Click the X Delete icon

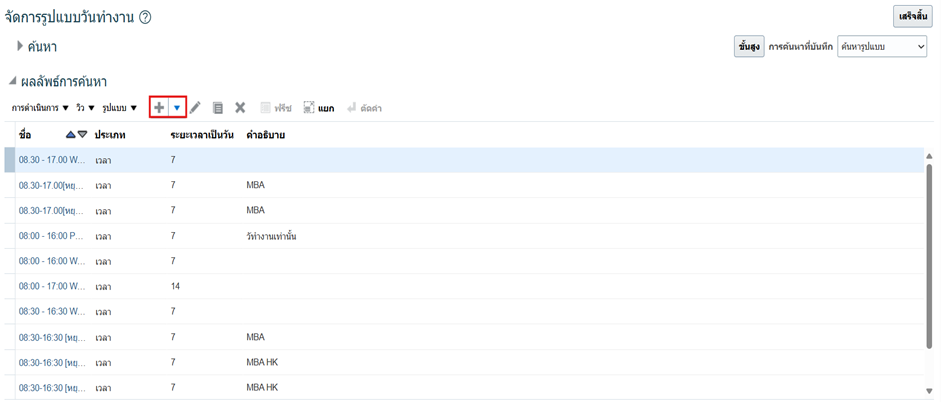click(240, 108)
